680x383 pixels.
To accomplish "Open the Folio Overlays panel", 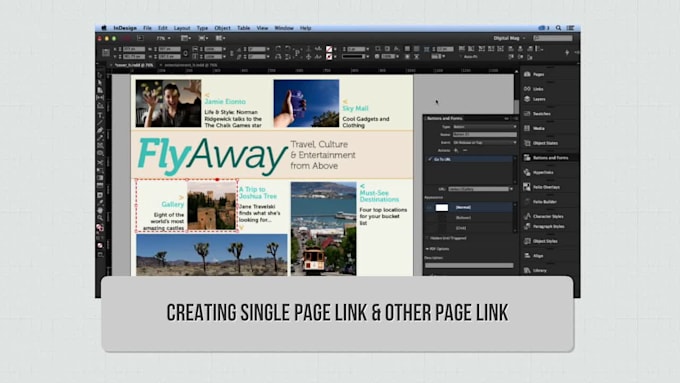I will point(542,187).
